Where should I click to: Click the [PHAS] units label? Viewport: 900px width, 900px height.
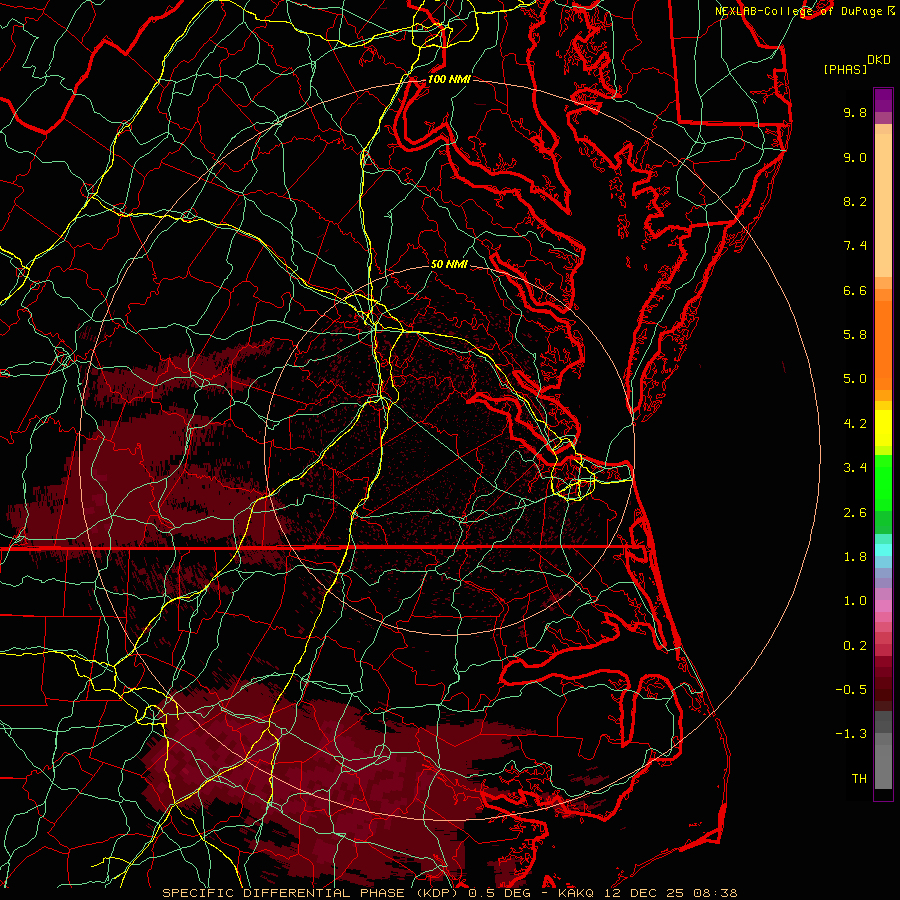(x=845, y=69)
